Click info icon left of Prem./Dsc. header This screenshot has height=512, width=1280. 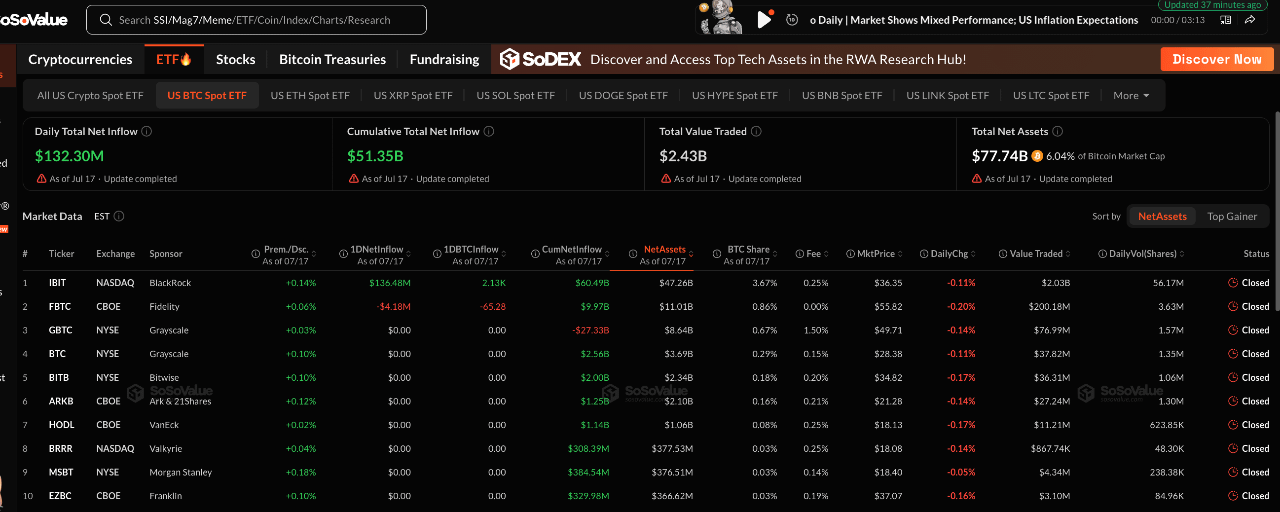[x=255, y=254]
